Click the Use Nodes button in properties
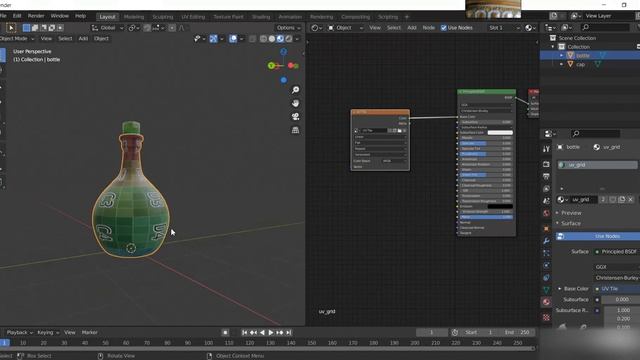Screen dimensions: 640x360 [x=598, y=236]
